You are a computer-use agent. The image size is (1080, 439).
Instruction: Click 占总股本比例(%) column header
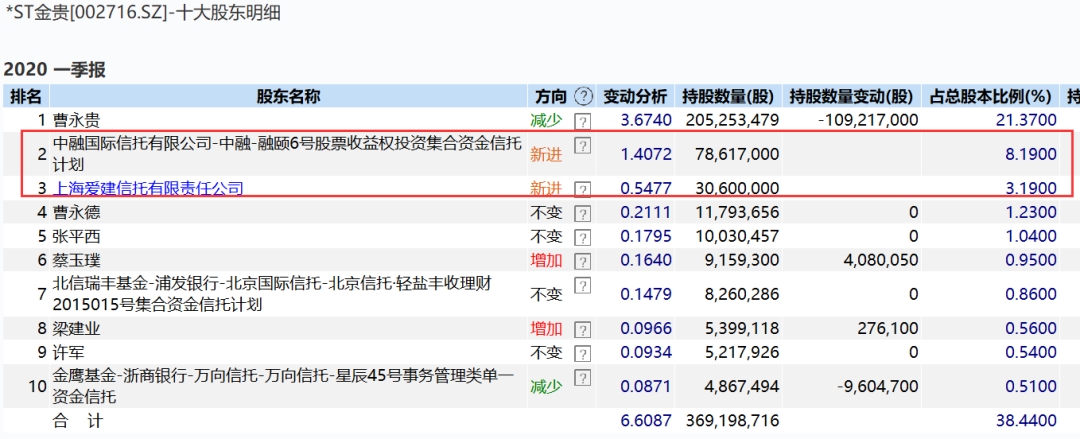click(x=990, y=97)
